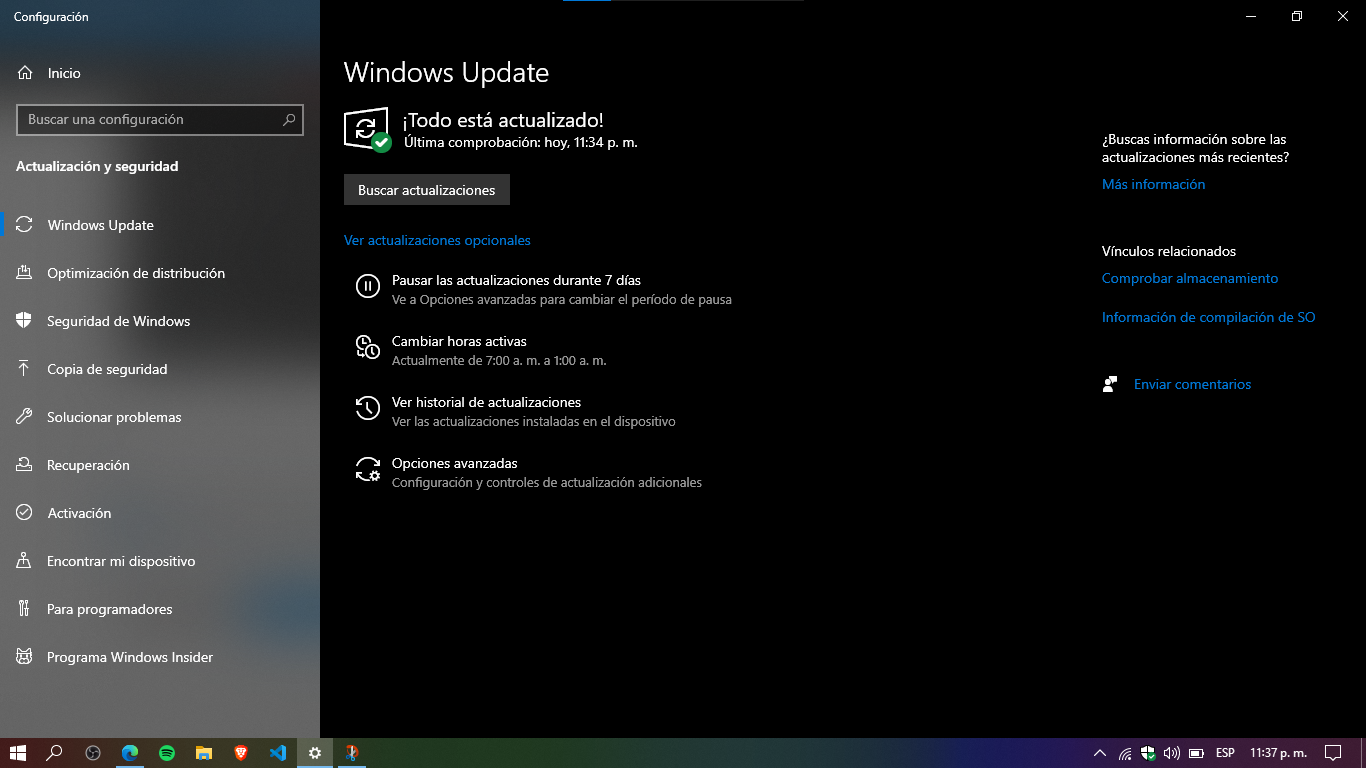This screenshot has height=768, width=1366.
Task: Open the notification action center
Action: click(1333, 753)
